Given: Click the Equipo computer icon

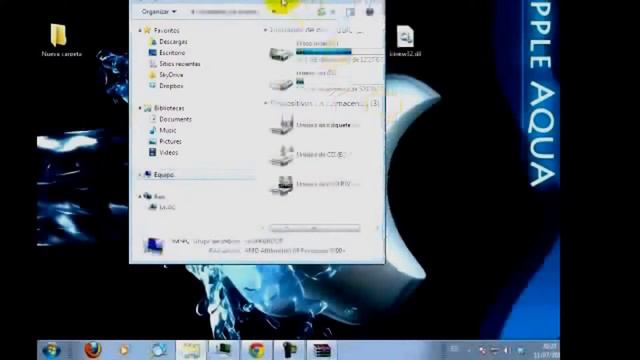Looking at the screenshot, I should 148,175.
